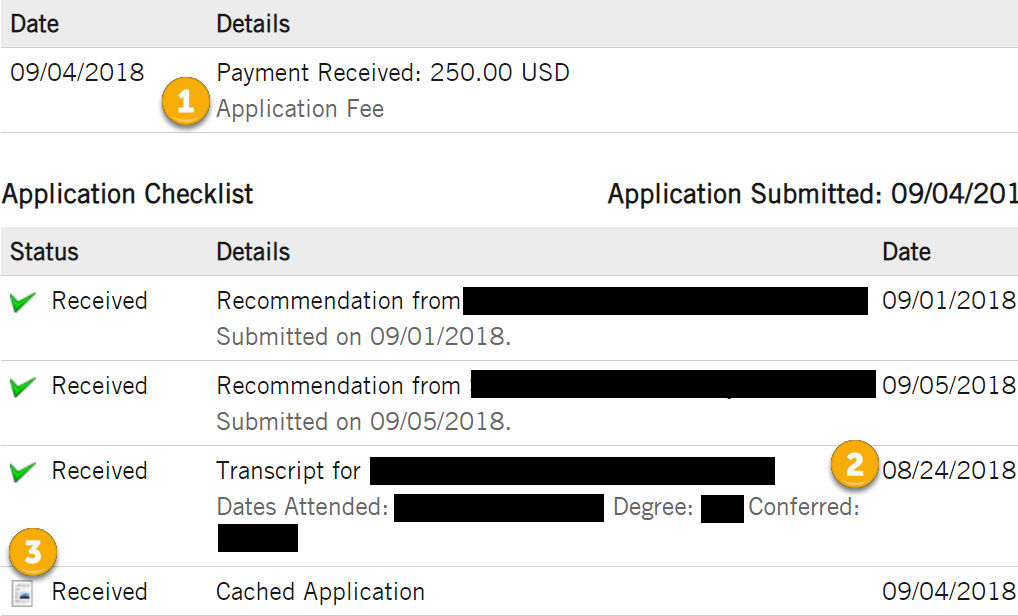1018x616 pixels.
Task: Click the Status column header
Action: (x=44, y=252)
